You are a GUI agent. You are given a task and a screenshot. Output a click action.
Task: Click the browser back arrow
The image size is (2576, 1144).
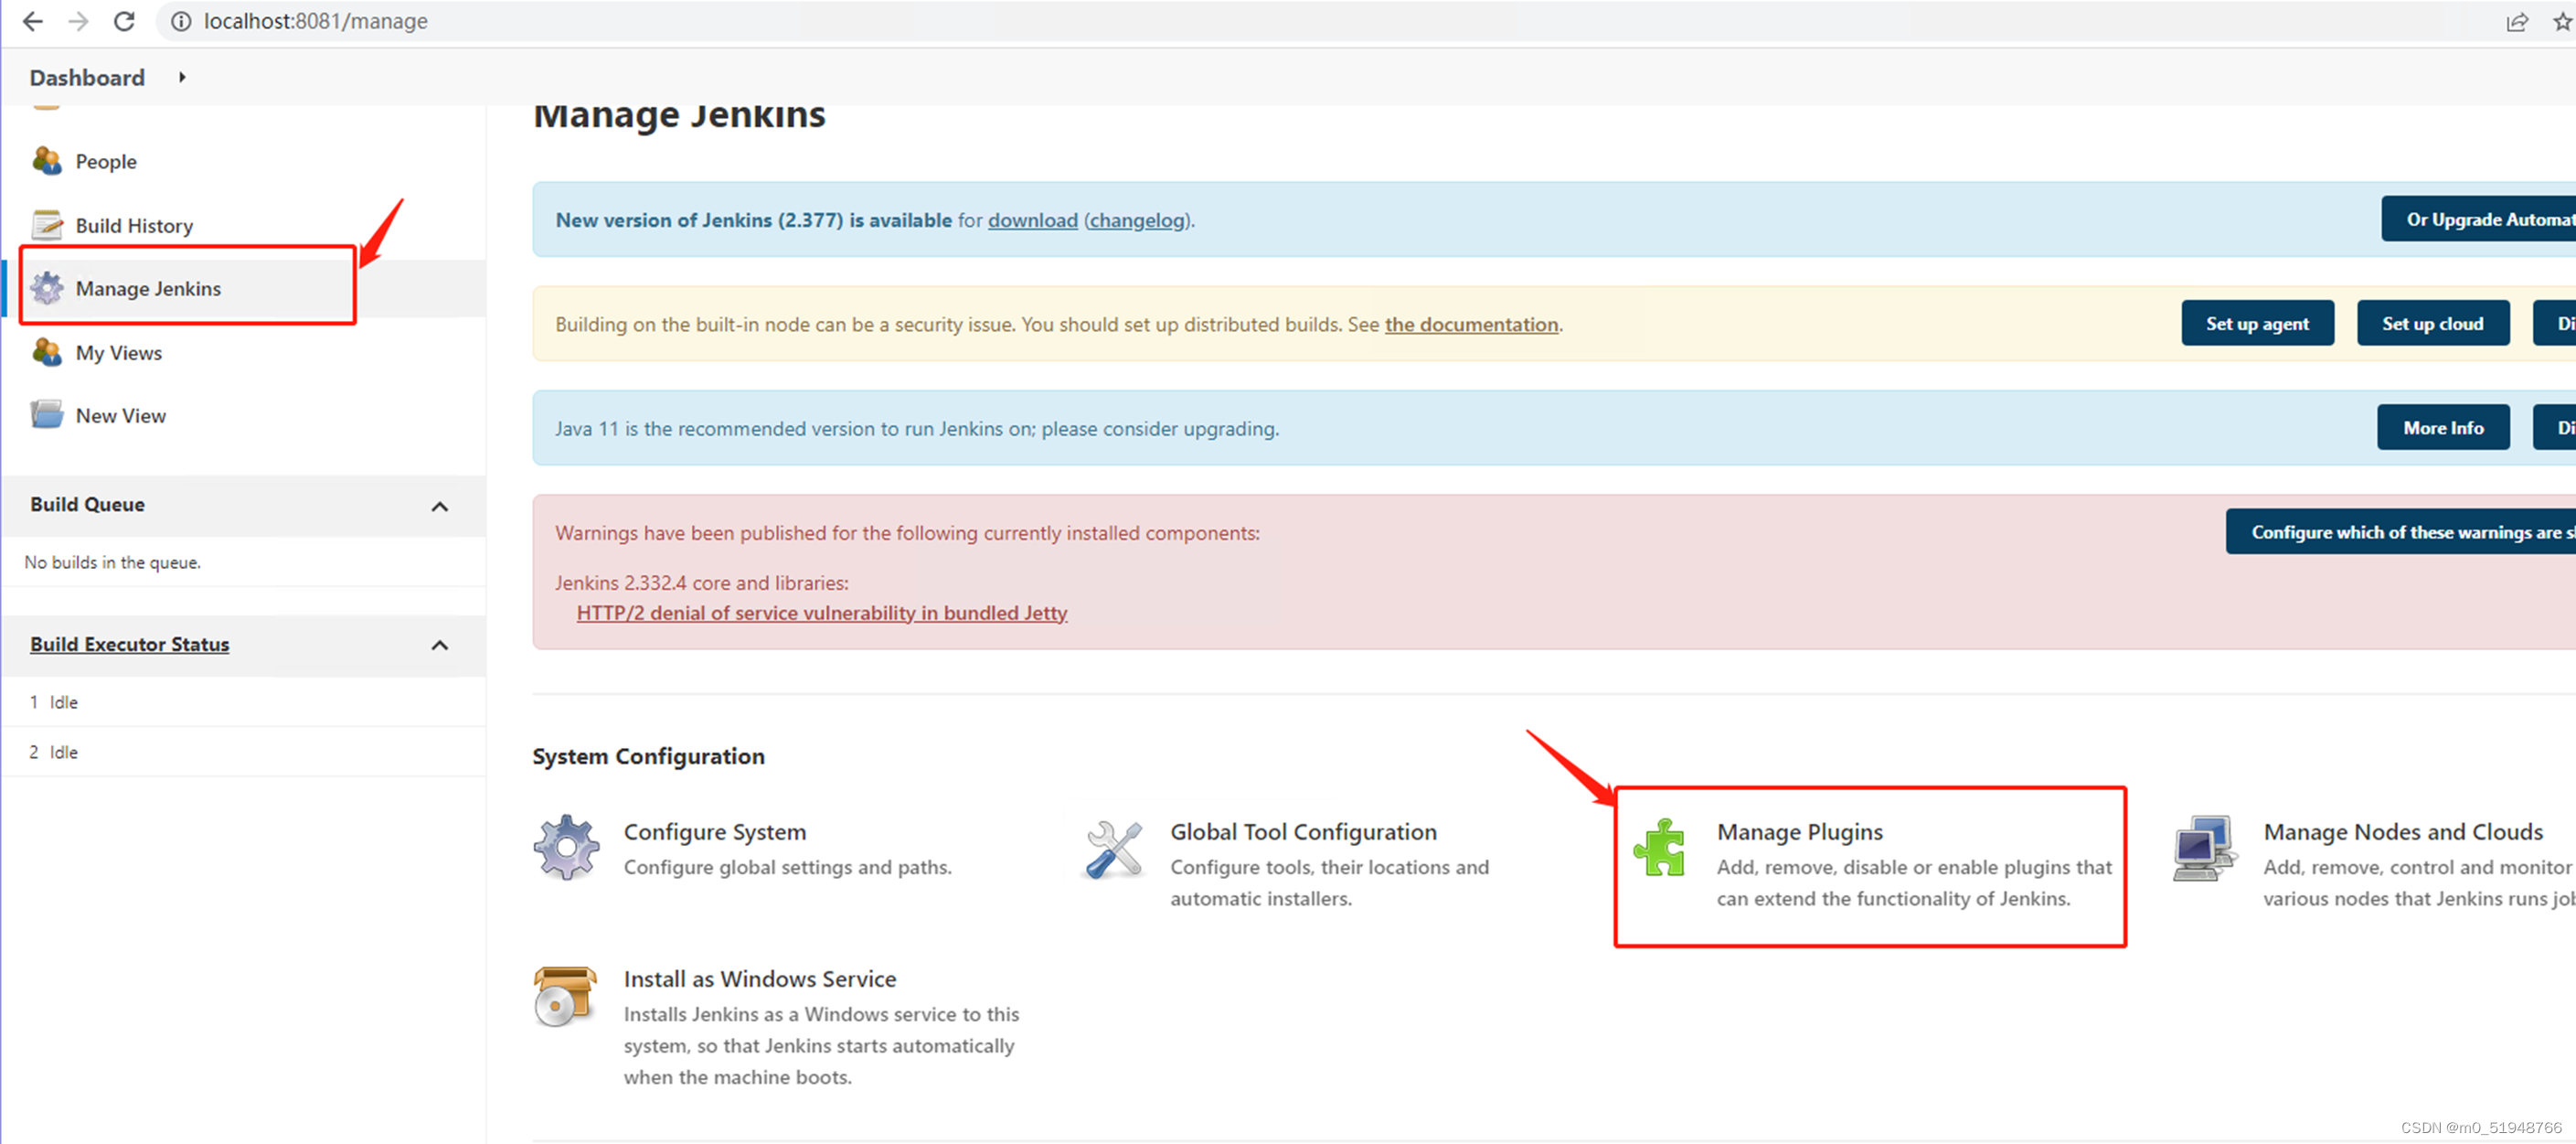pyautogui.click(x=32, y=21)
